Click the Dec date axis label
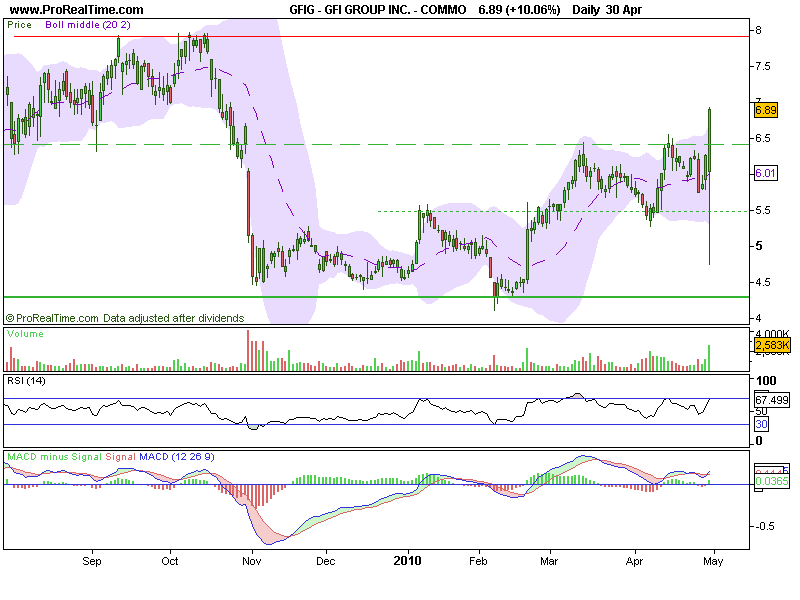The height and width of the screenshot is (600, 800). point(326,561)
